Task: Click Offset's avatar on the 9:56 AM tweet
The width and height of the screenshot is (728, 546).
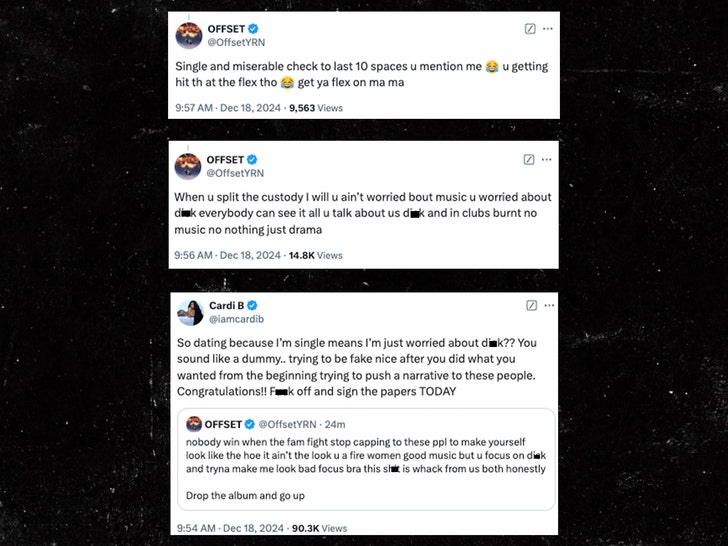Action: coord(188,166)
